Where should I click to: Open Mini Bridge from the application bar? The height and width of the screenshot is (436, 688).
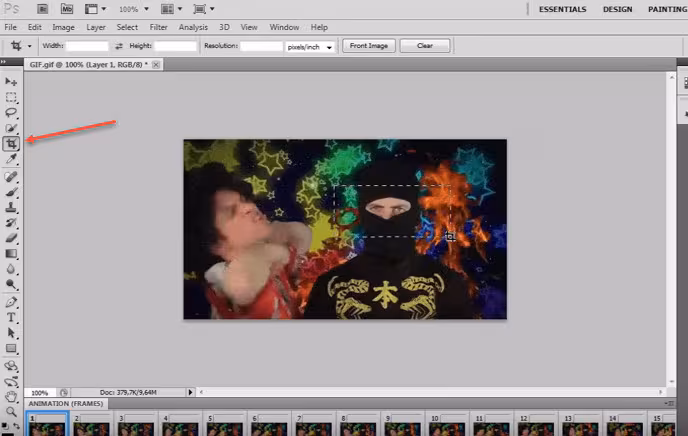tap(67, 9)
